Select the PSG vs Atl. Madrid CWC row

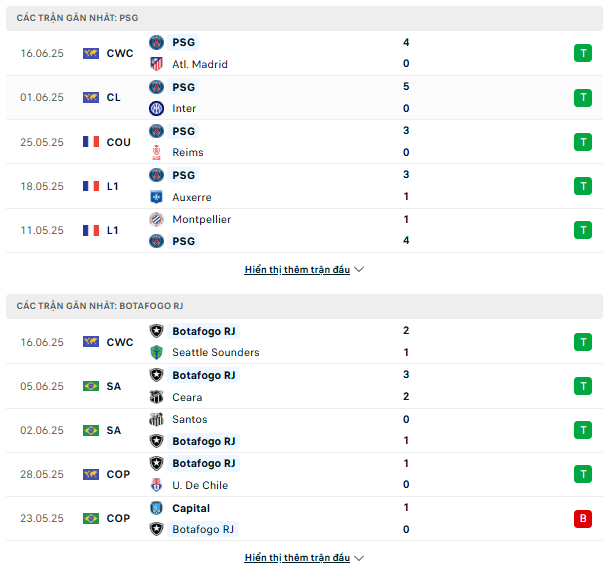(304, 53)
